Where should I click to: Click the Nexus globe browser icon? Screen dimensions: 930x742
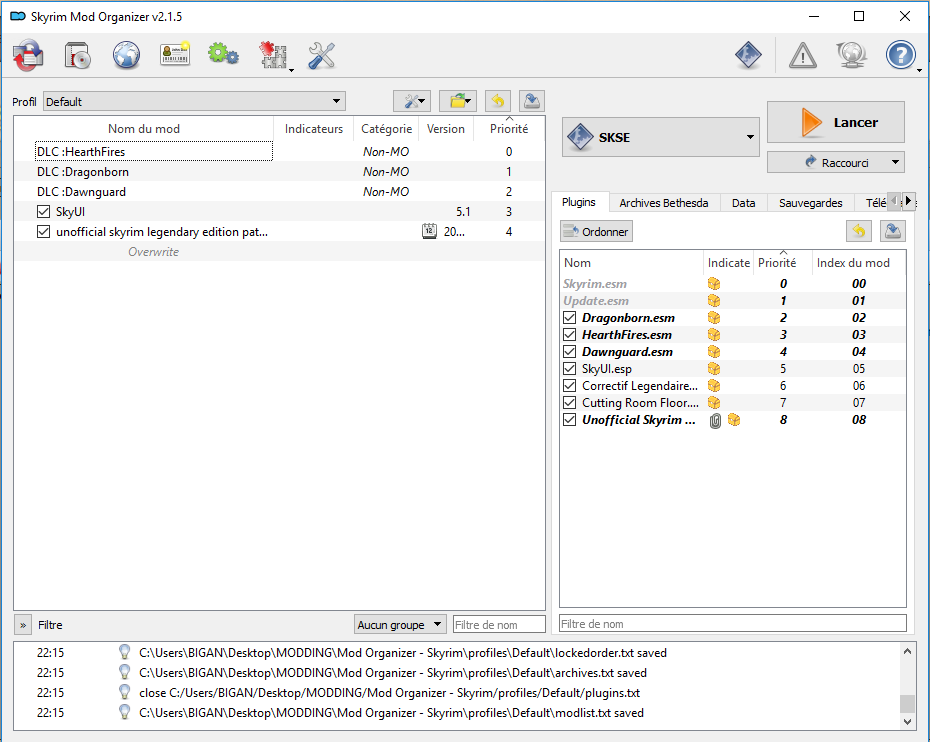tap(126, 56)
